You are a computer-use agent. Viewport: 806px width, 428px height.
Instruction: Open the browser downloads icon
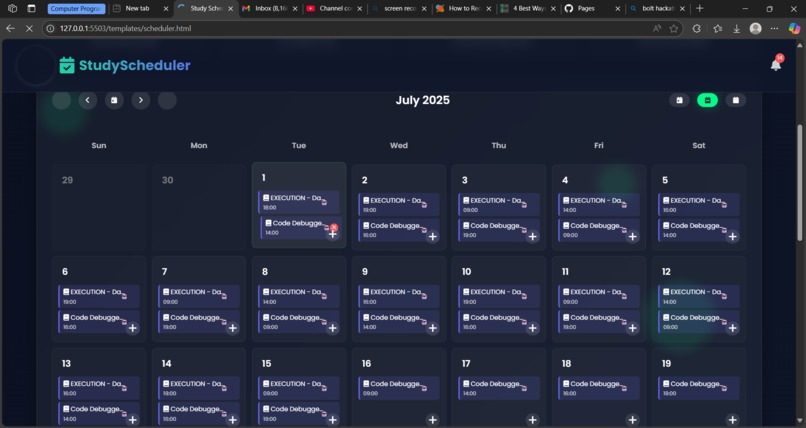click(x=736, y=28)
